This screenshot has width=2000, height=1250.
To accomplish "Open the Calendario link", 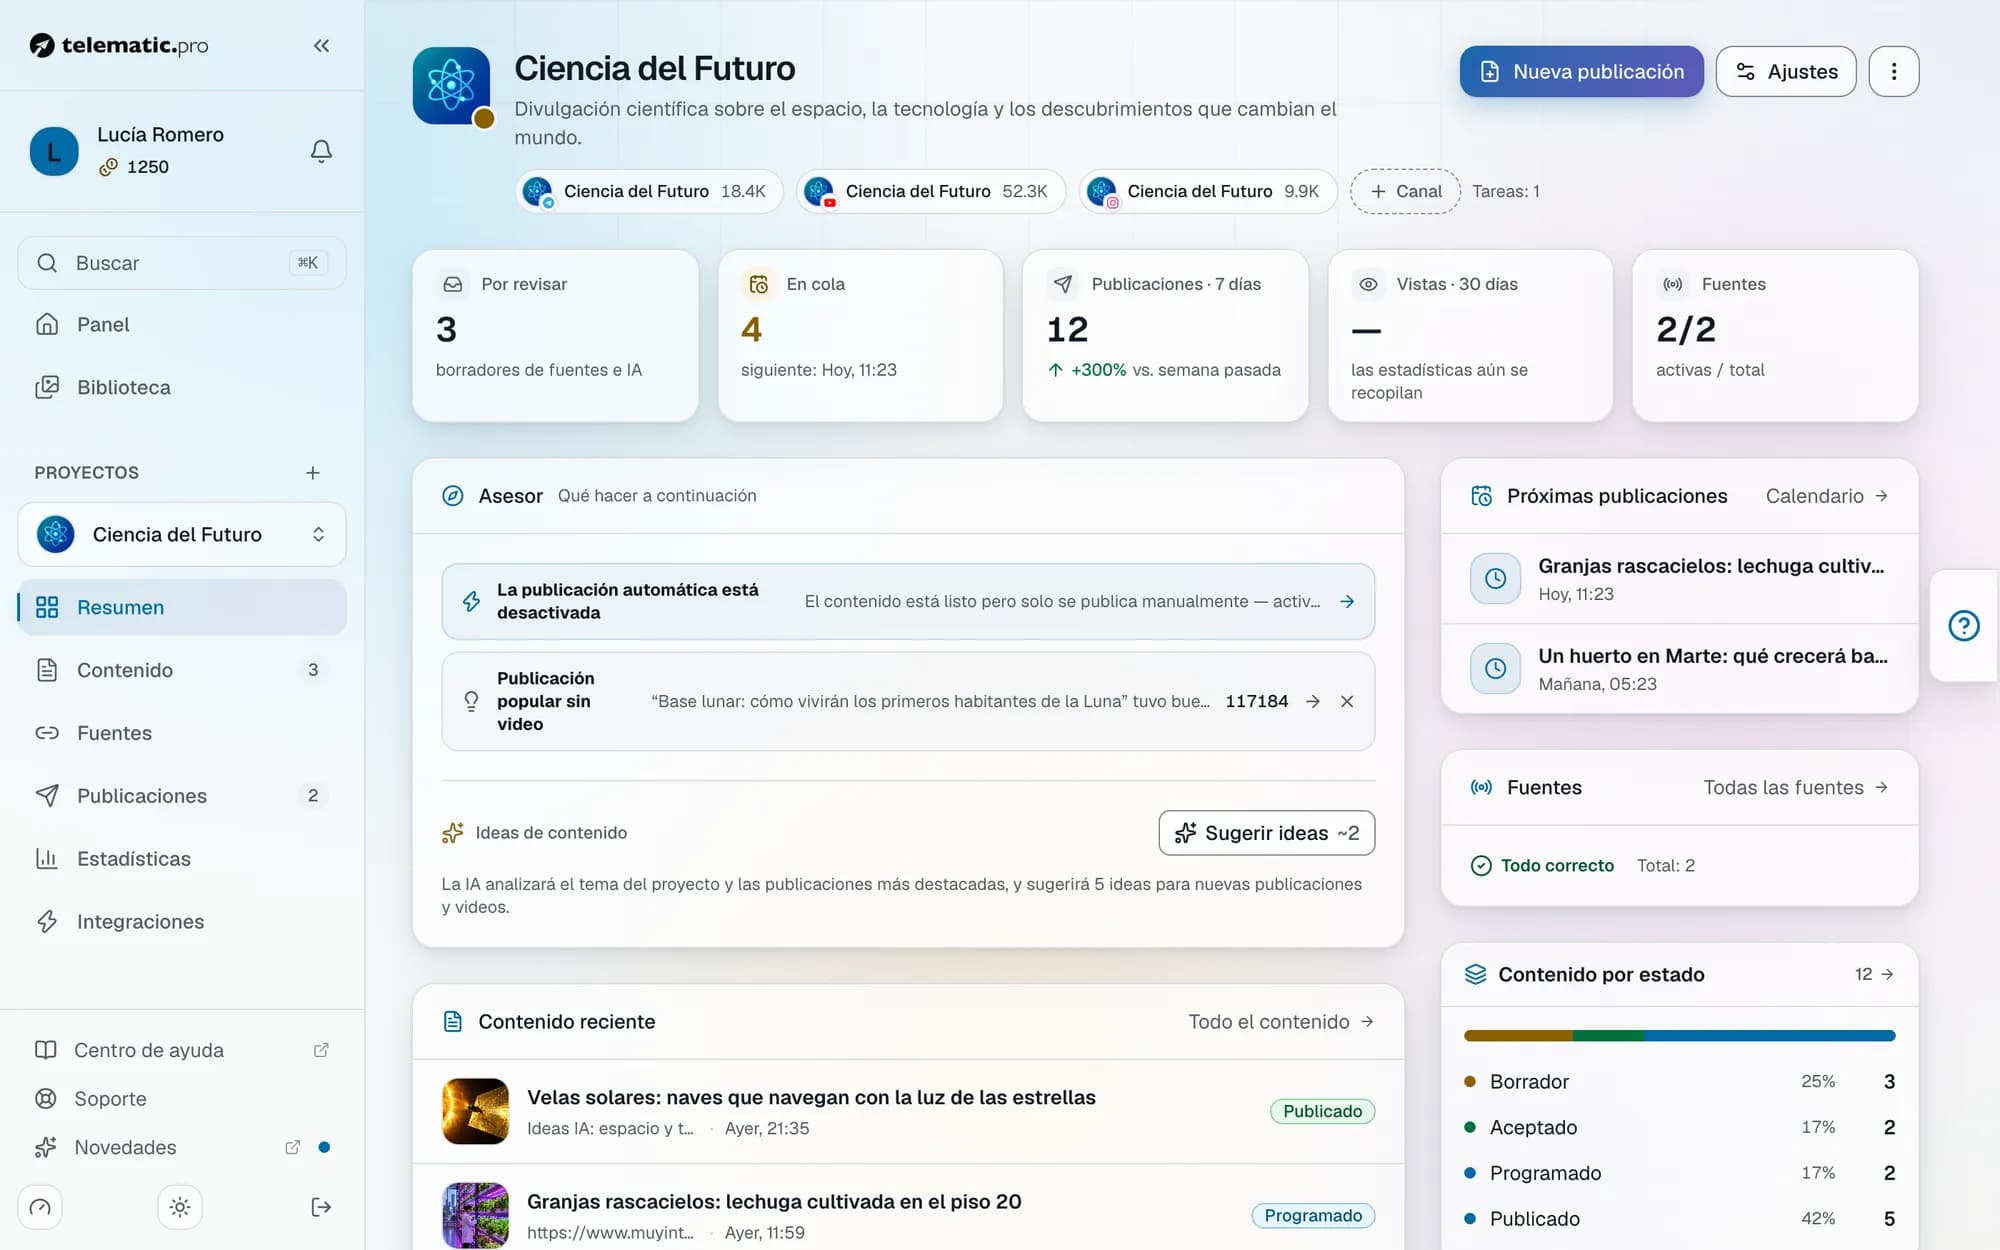I will click(x=1826, y=496).
